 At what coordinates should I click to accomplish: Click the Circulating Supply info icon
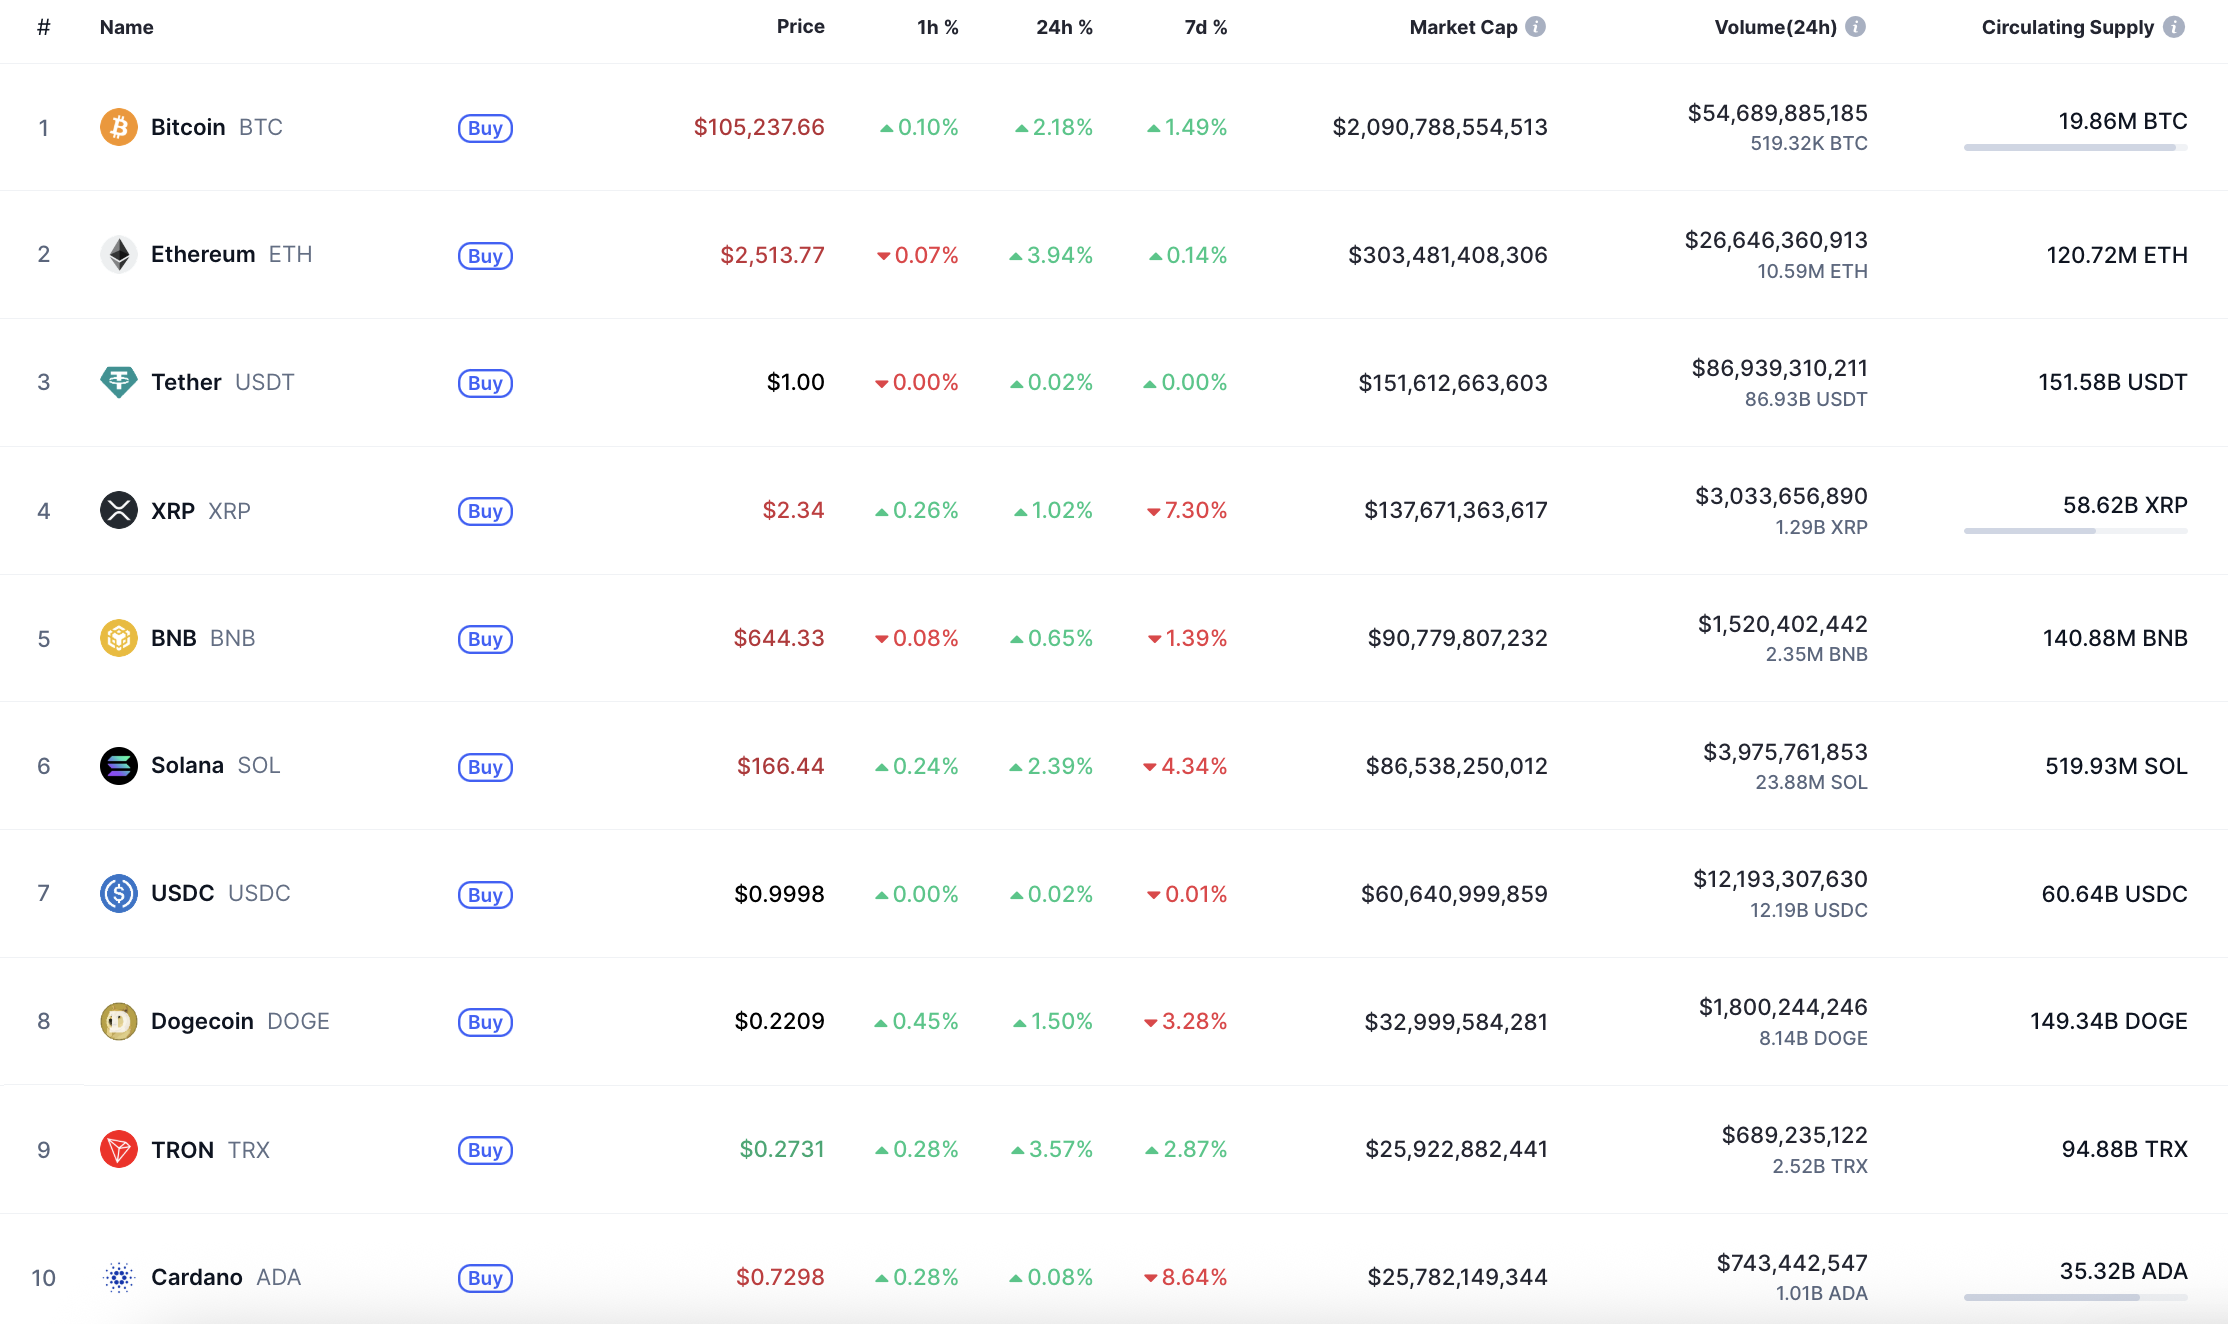point(2174,27)
